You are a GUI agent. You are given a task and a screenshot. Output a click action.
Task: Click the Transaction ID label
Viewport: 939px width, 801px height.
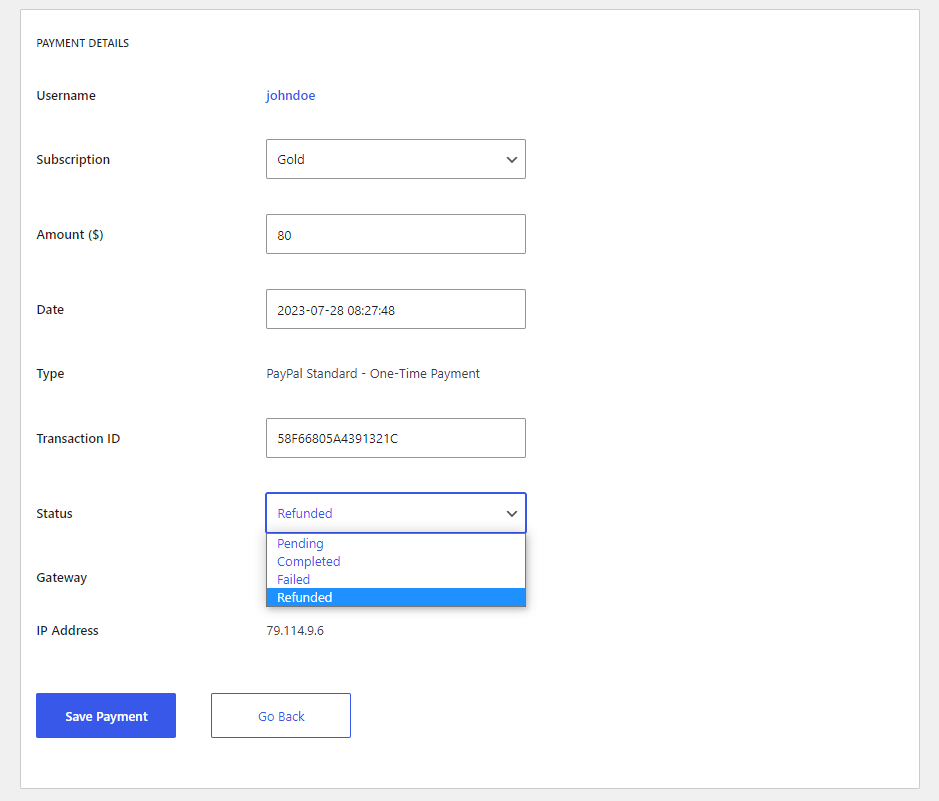tap(78, 439)
